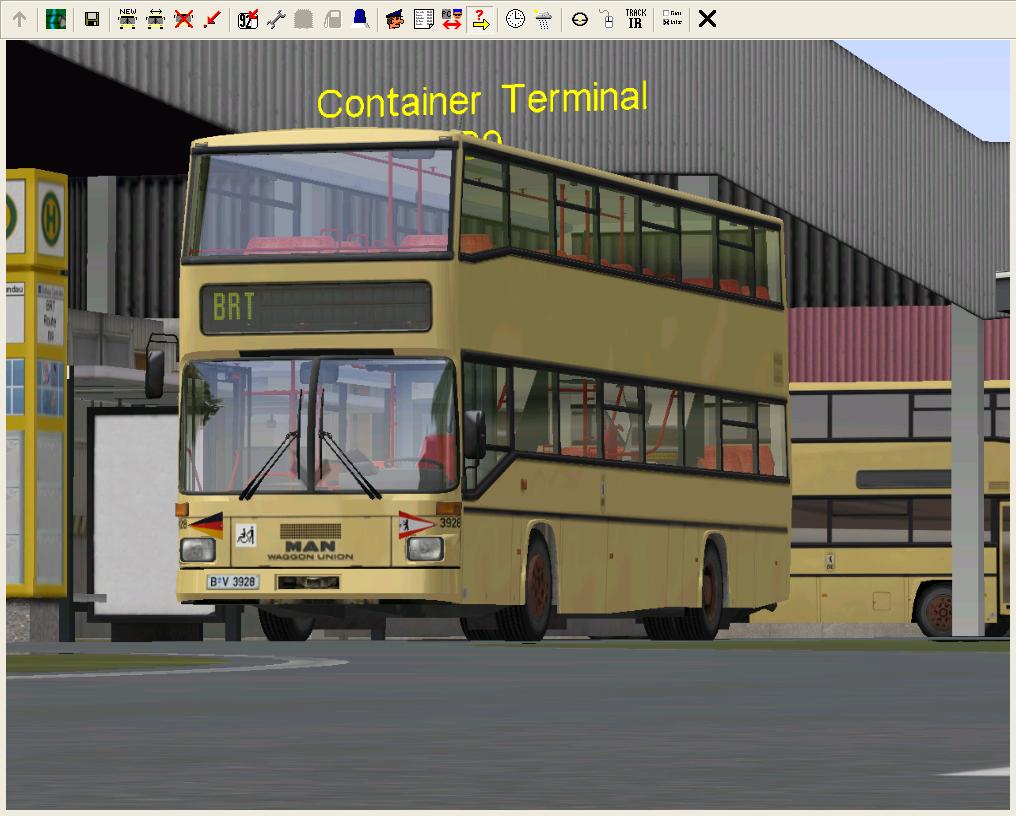Click the green map load icon
1016x816 pixels.
[x=56, y=19]
